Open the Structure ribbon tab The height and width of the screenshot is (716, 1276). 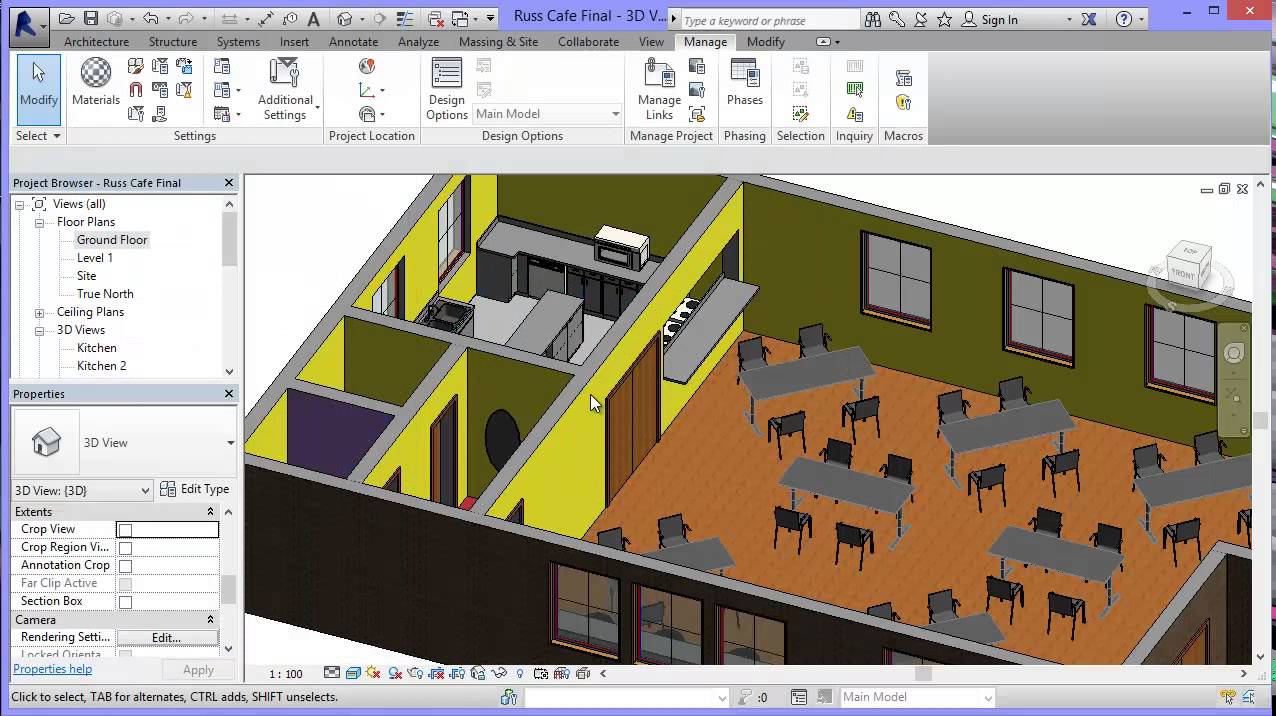pyautogui.click(x=173, y=42)
